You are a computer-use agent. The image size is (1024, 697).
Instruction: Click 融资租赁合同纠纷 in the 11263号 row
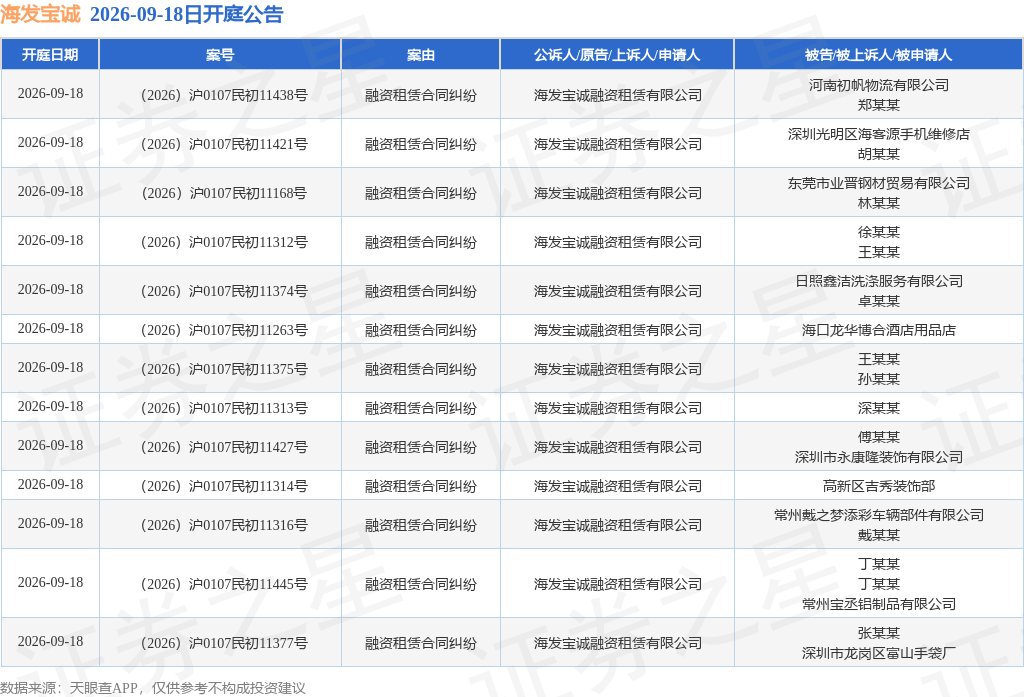click(421, 330)
